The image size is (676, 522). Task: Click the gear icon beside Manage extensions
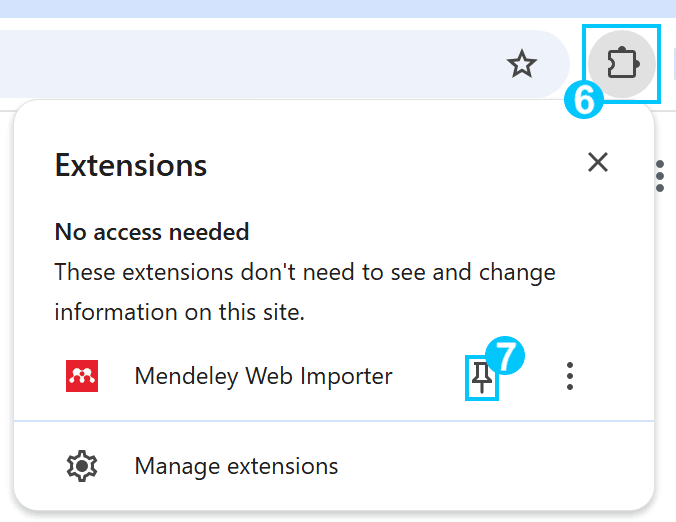pyautogui.click(x=82, y=466)
